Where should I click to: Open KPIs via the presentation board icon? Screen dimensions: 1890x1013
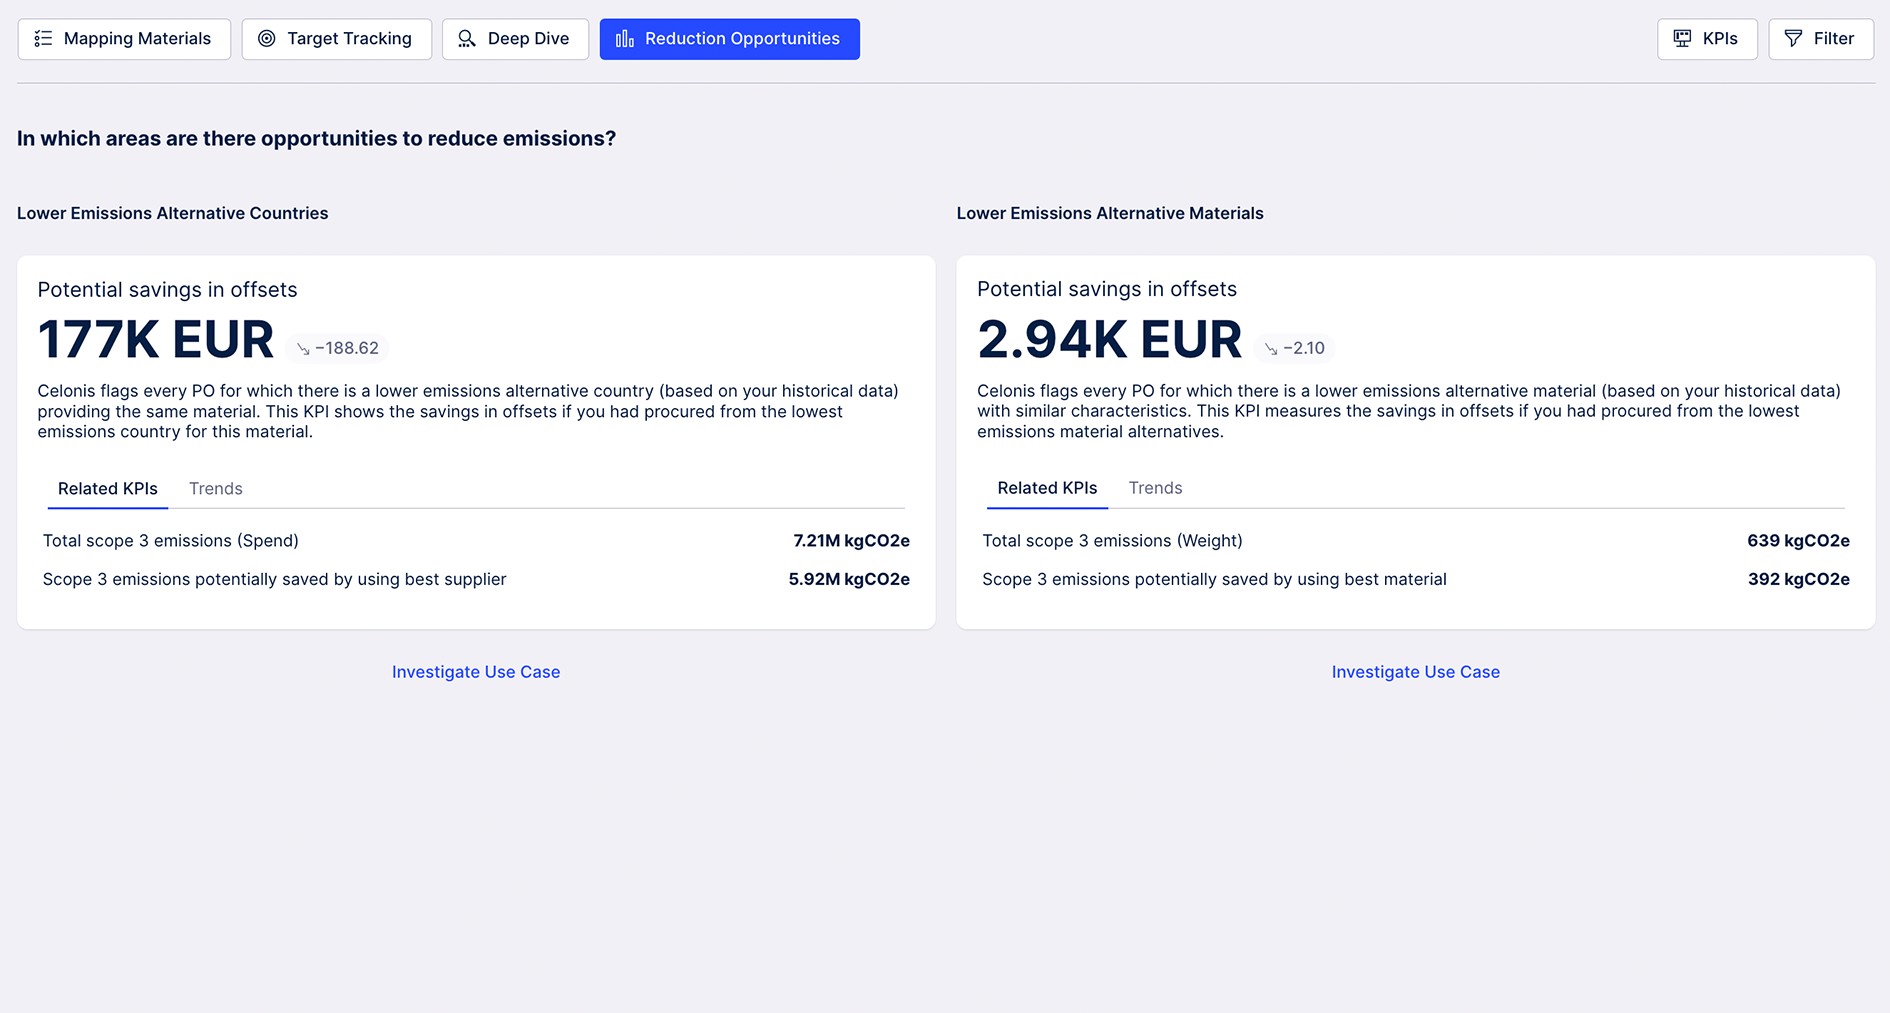(1683, 39)
